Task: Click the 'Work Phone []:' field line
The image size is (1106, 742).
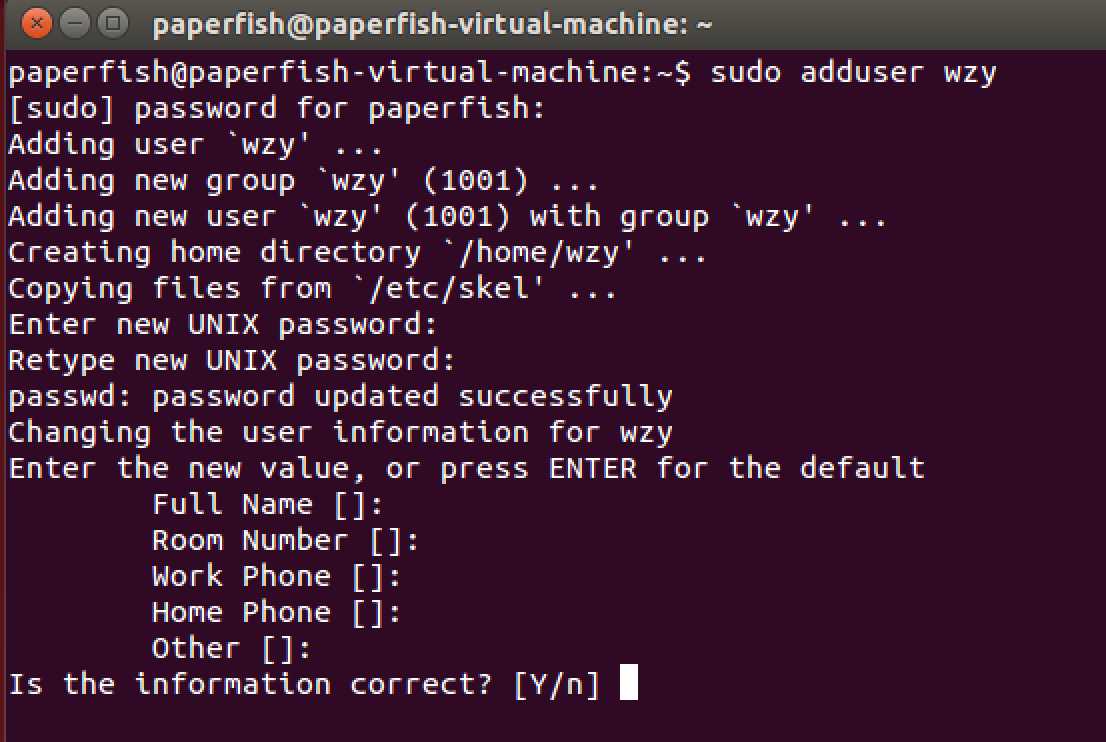Action: coord(276,576)
